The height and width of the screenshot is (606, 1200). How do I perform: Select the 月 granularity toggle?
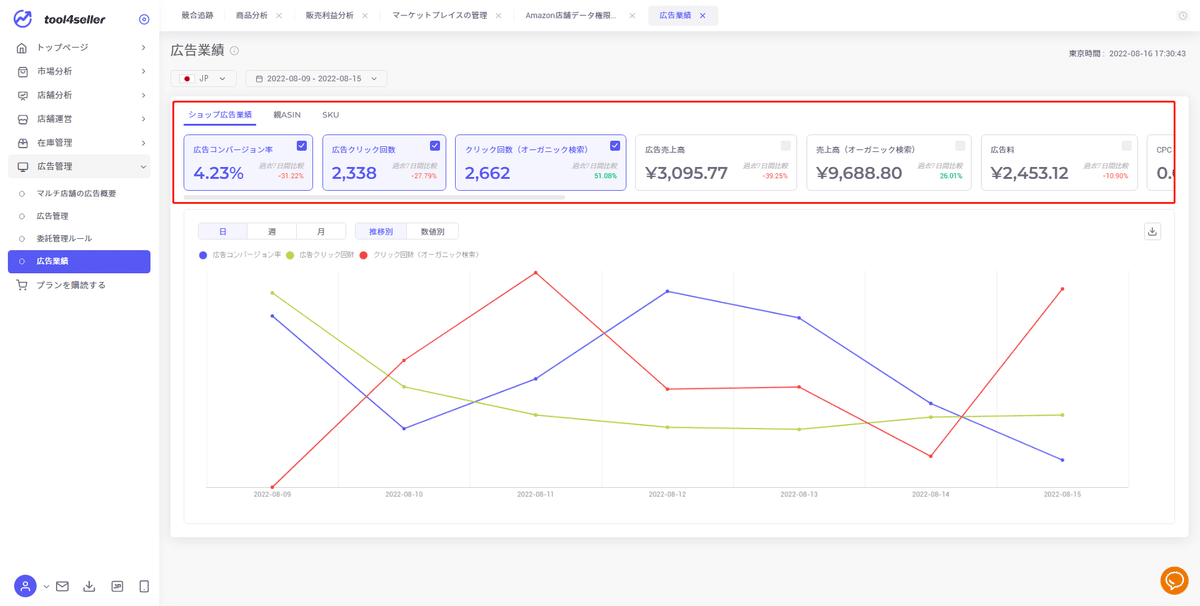coord(321,231)
